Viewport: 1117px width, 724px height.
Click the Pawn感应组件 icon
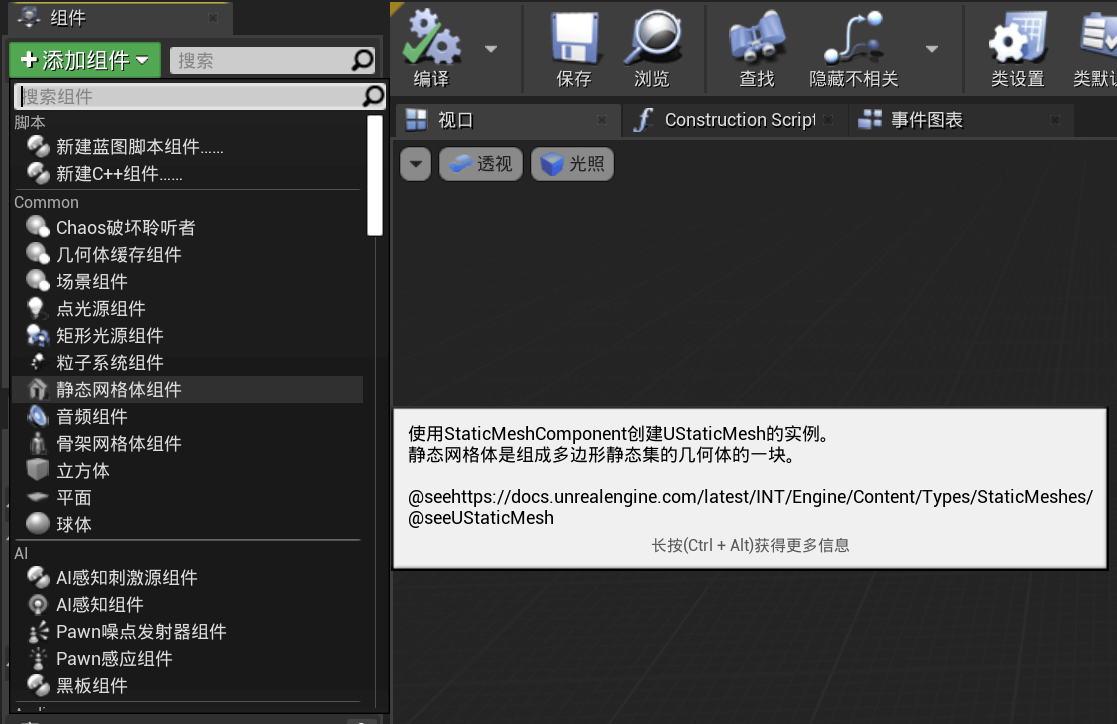(37, 658)
